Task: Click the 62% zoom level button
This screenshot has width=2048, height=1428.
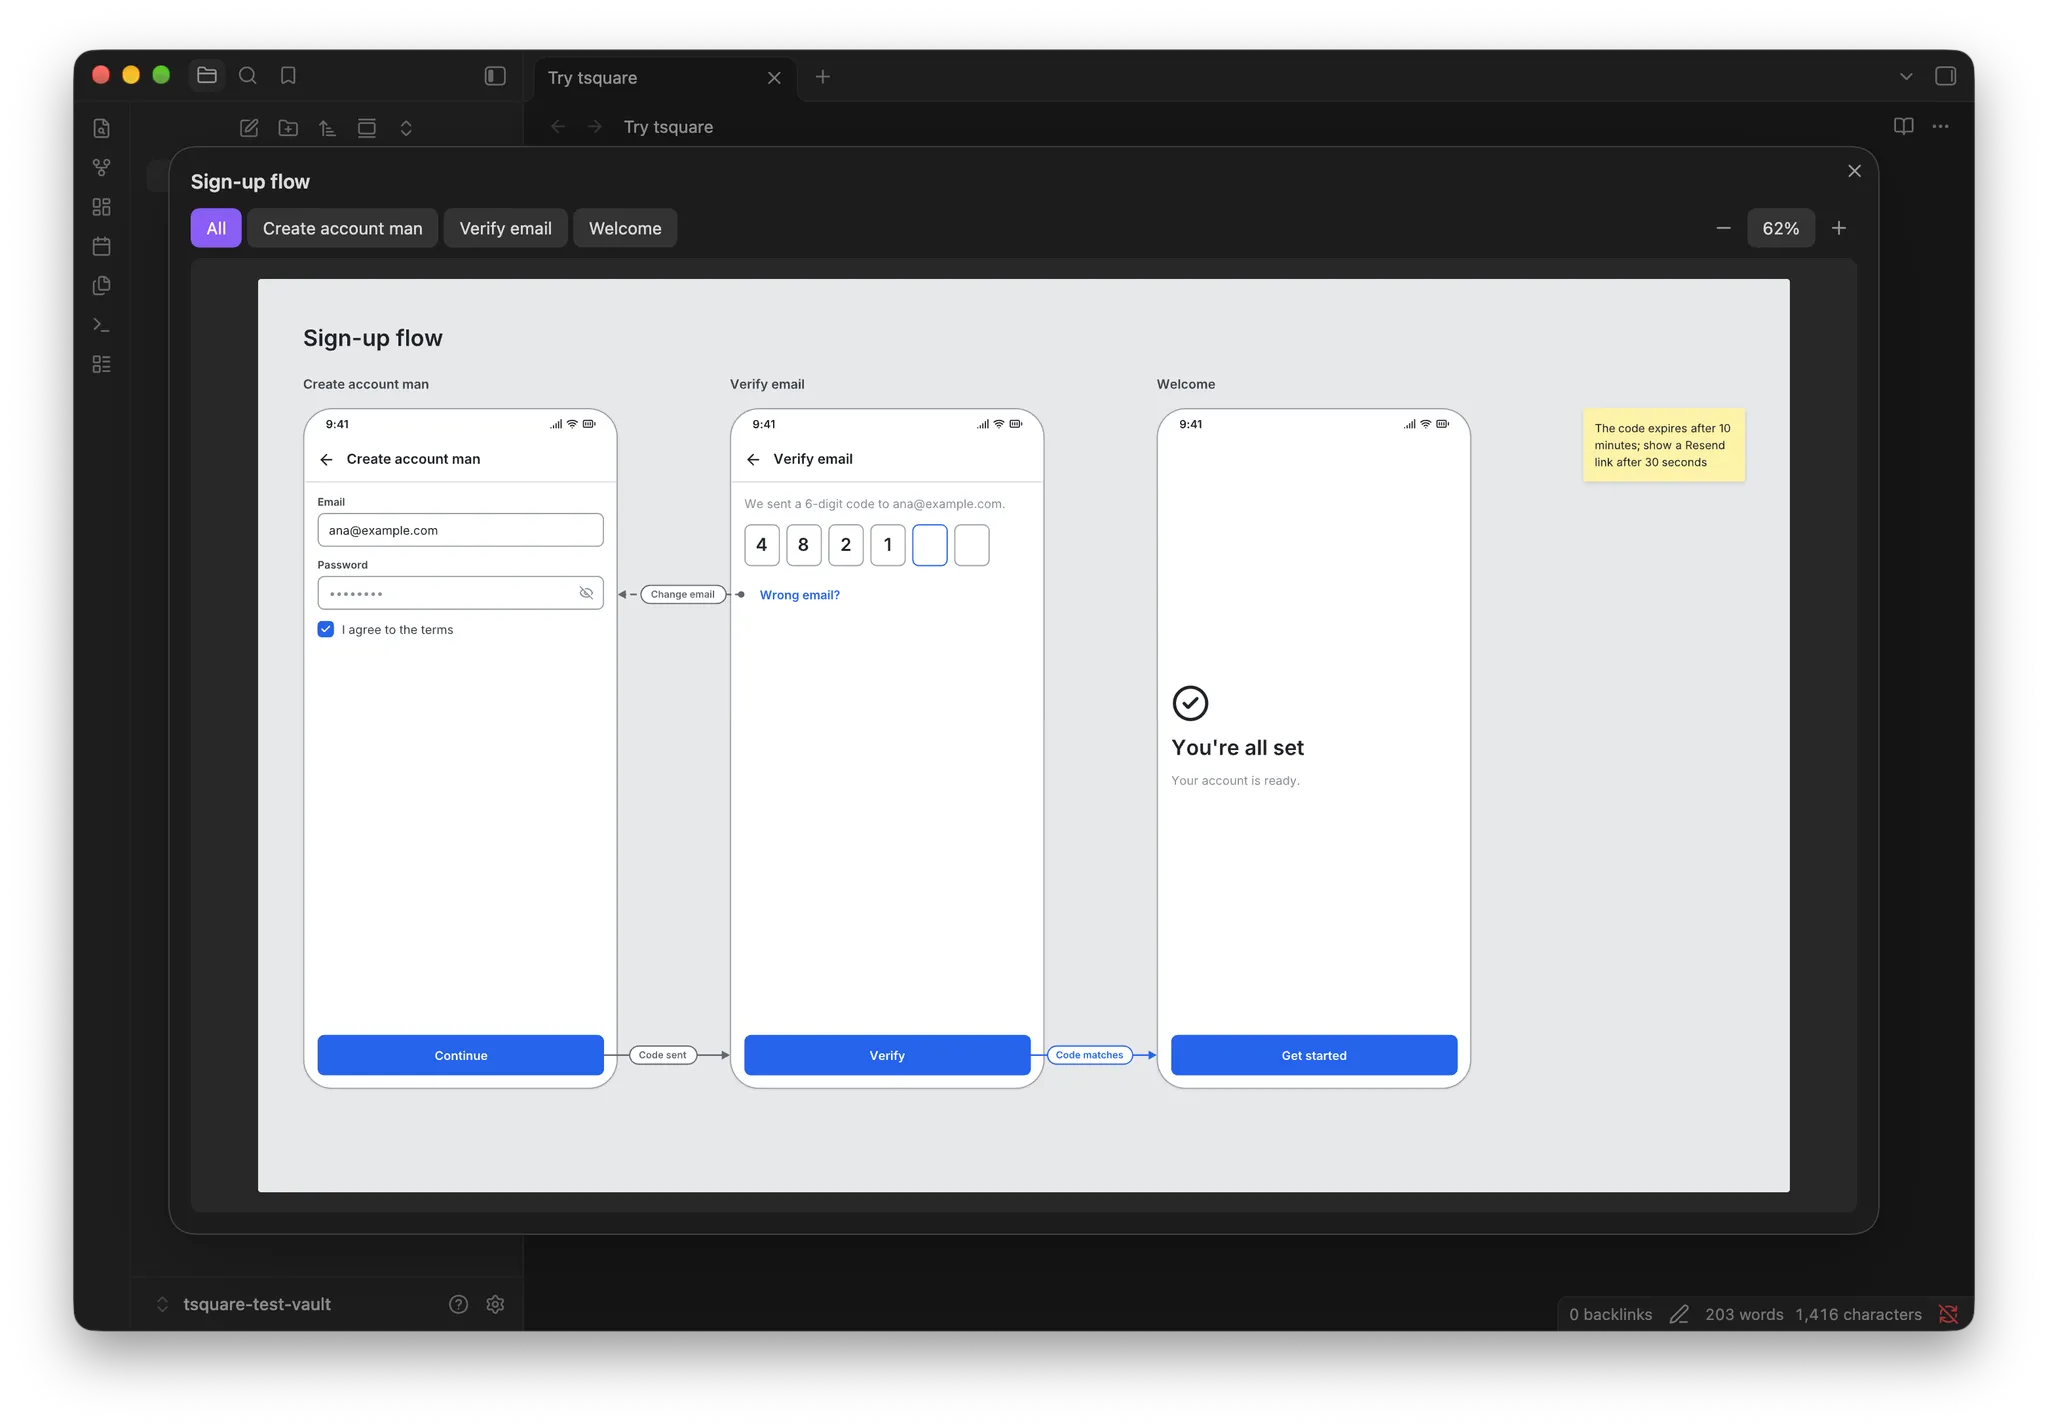Action: pos(1780,228)
